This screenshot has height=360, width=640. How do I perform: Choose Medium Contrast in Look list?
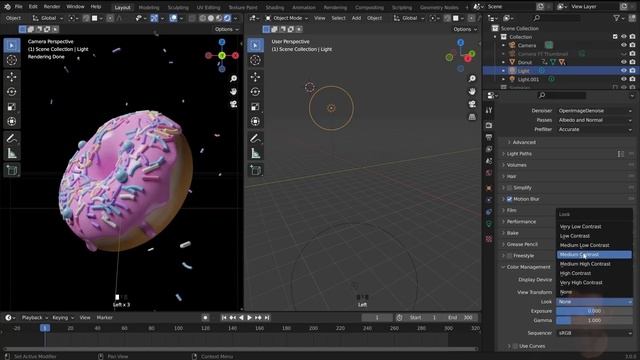point(594,255)
